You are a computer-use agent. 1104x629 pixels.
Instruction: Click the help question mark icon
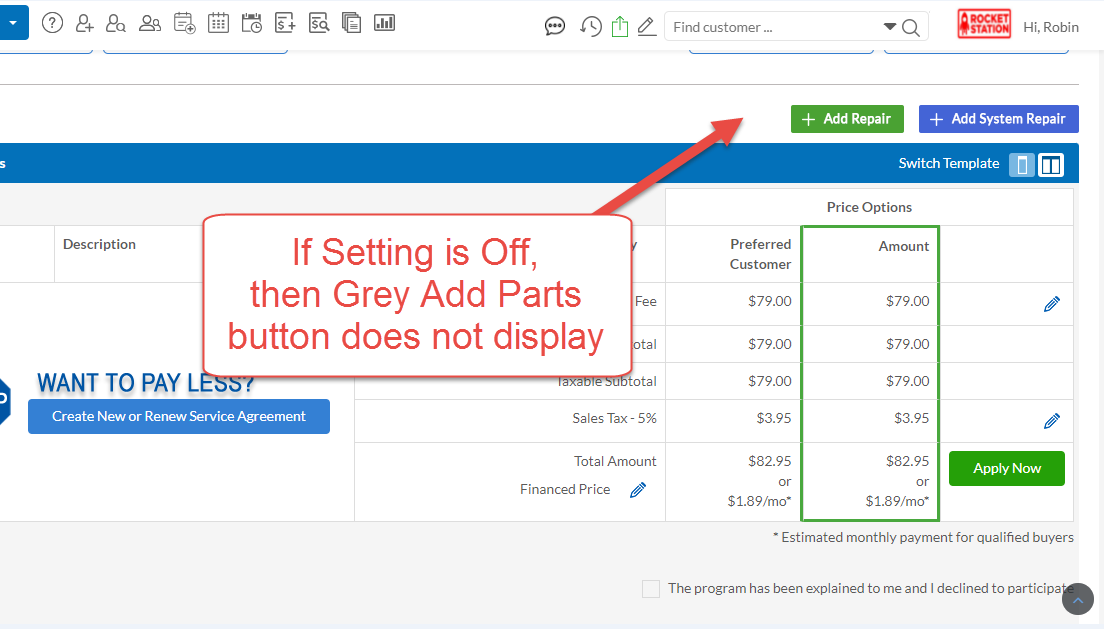(52, 23)
